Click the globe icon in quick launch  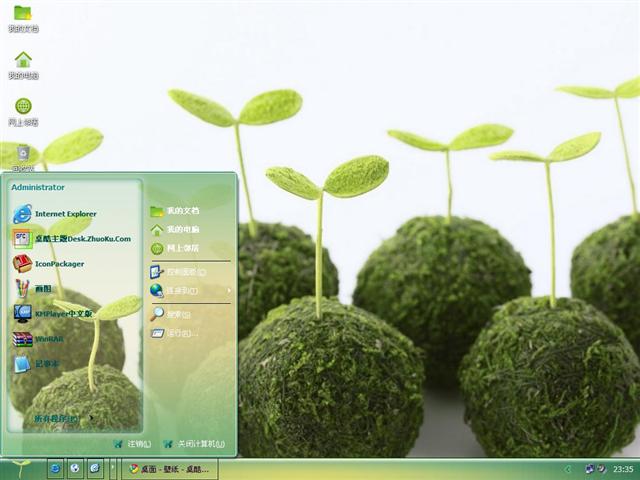75,468
